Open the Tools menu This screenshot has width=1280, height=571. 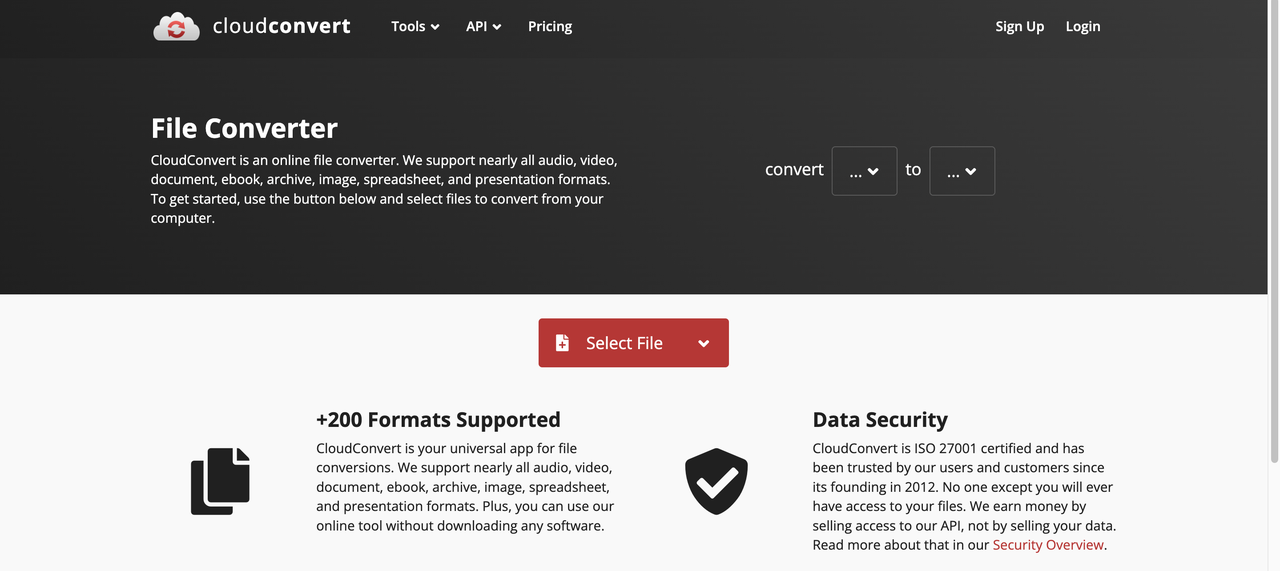(x=415, y=27)
